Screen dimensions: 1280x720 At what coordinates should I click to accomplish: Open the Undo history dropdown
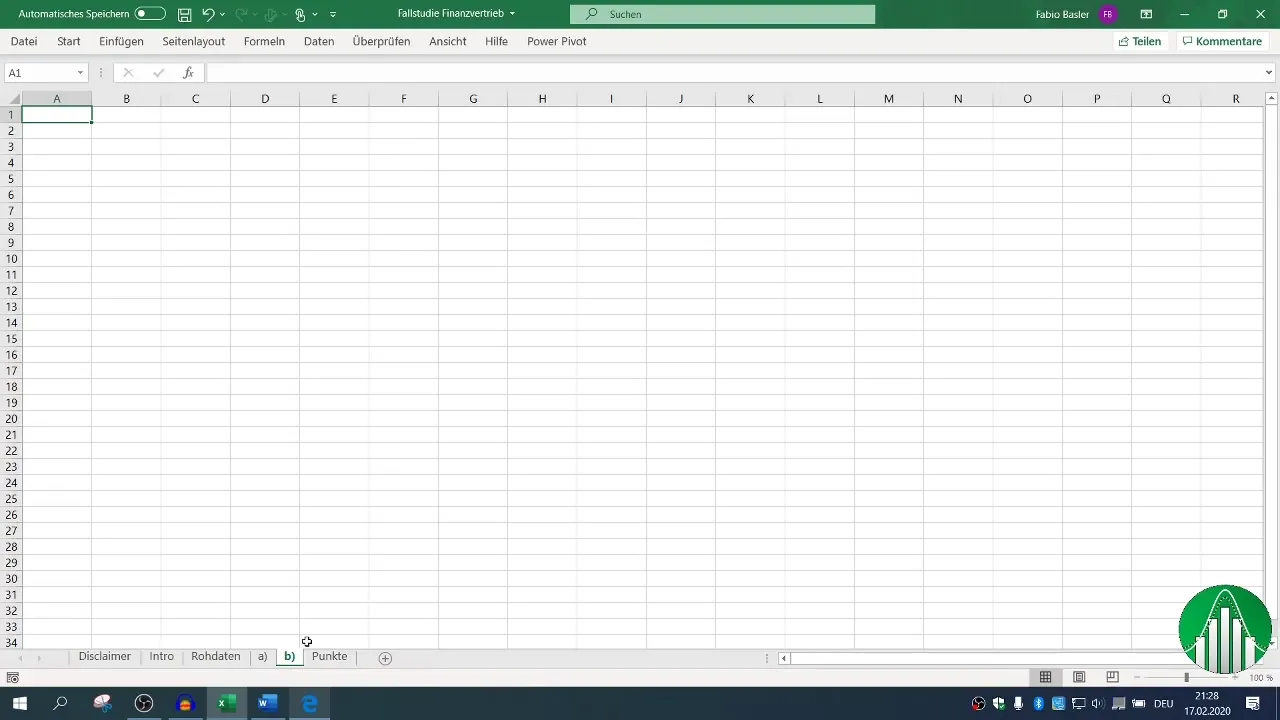222,14
